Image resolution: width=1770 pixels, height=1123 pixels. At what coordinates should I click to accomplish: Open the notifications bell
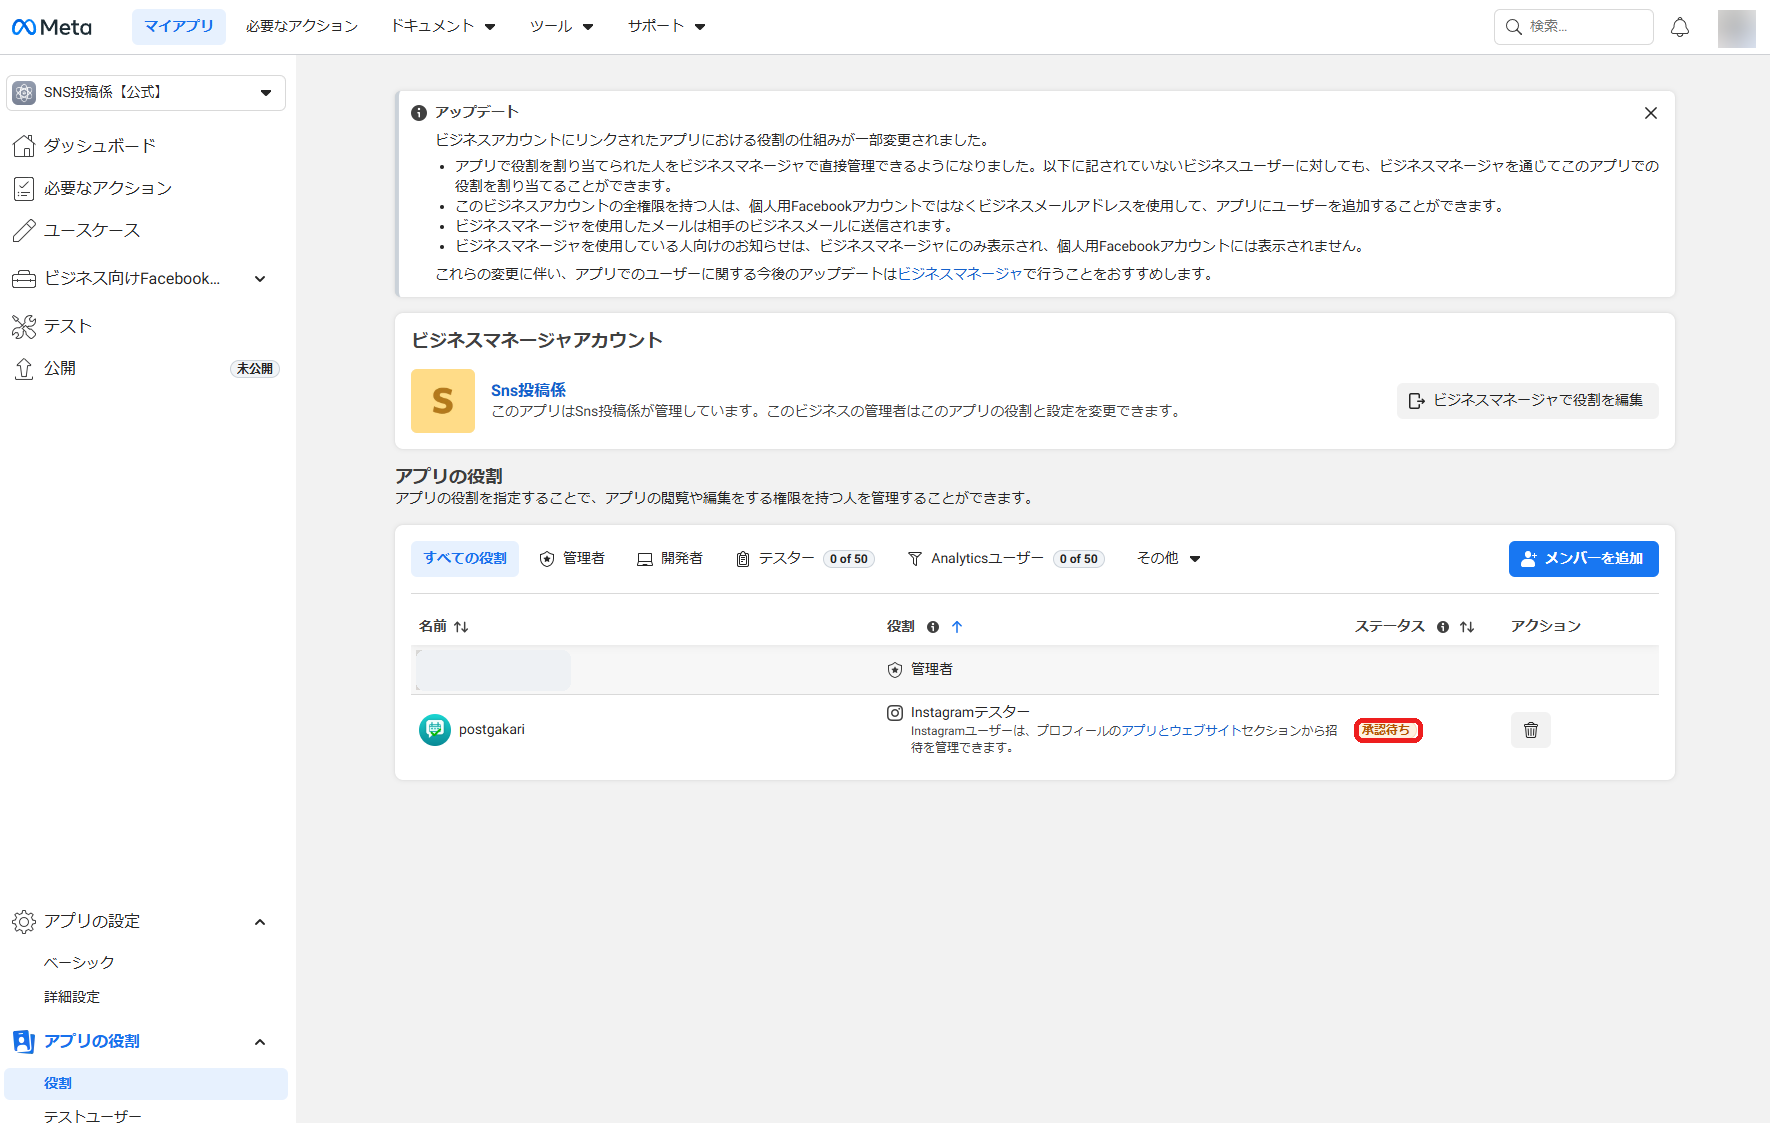[x=1680, y=27]
